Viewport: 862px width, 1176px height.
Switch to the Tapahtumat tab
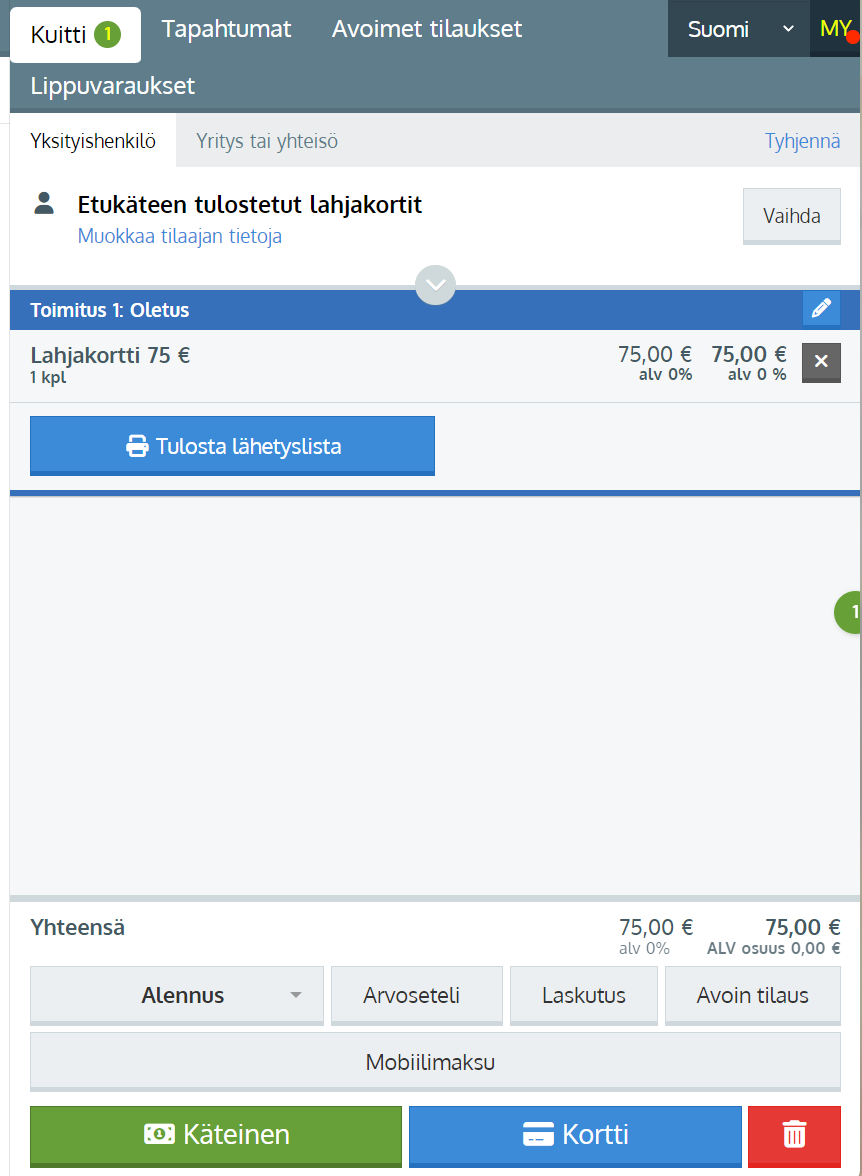point(226,29)
